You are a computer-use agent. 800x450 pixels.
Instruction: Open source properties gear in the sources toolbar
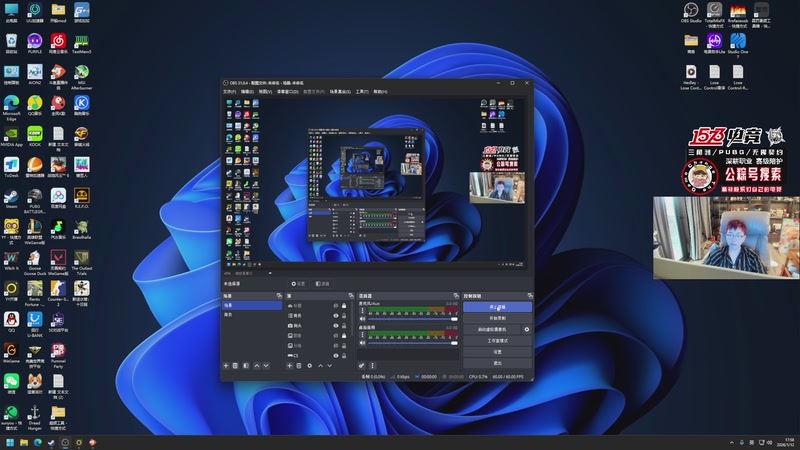(x=310, y=366)
